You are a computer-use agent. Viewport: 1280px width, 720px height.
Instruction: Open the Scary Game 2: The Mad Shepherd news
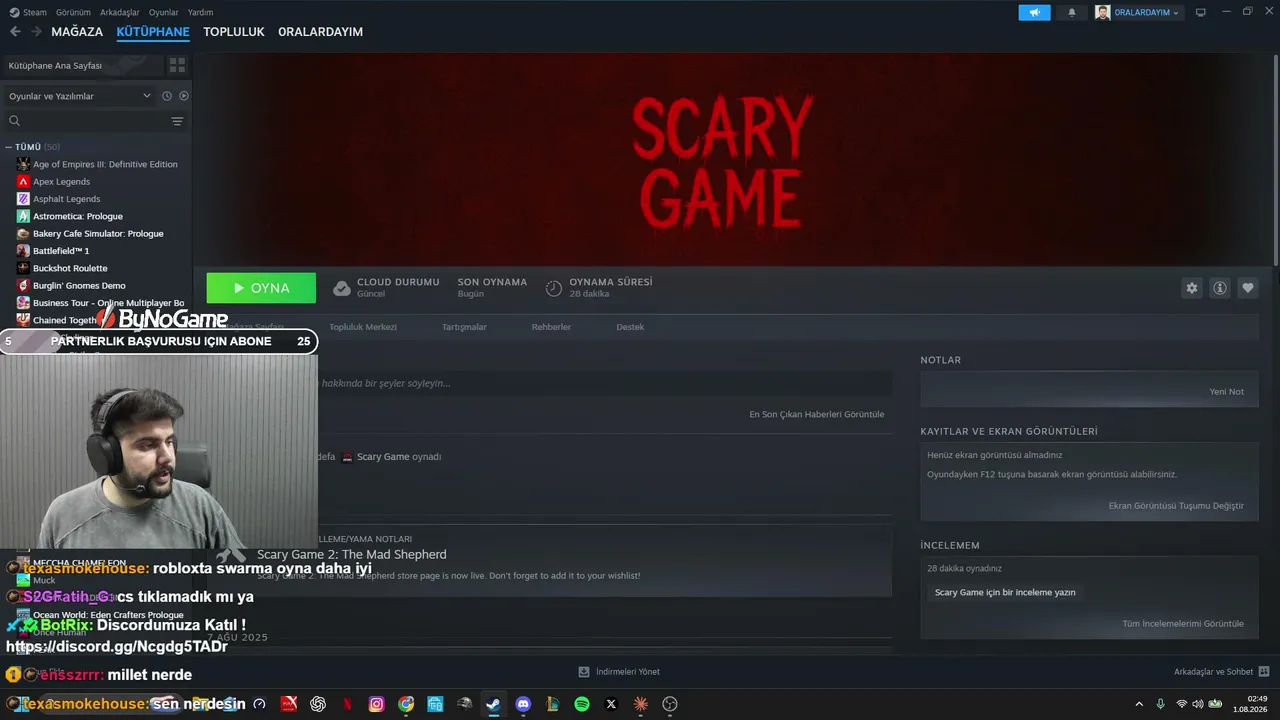(x=352, y=555)
